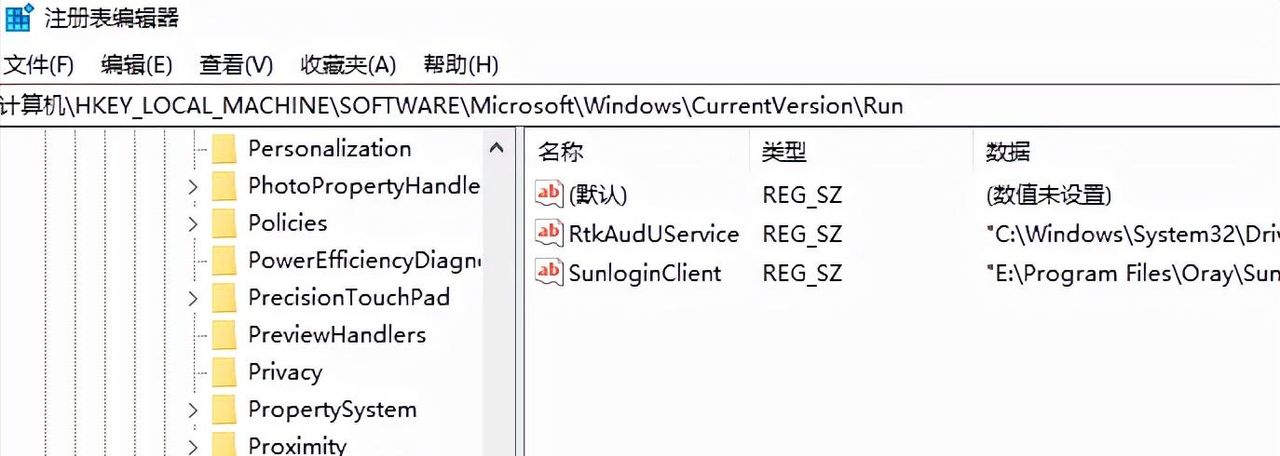Expand the Policies key arrow
1280x456 pixels.
[193, 223]
